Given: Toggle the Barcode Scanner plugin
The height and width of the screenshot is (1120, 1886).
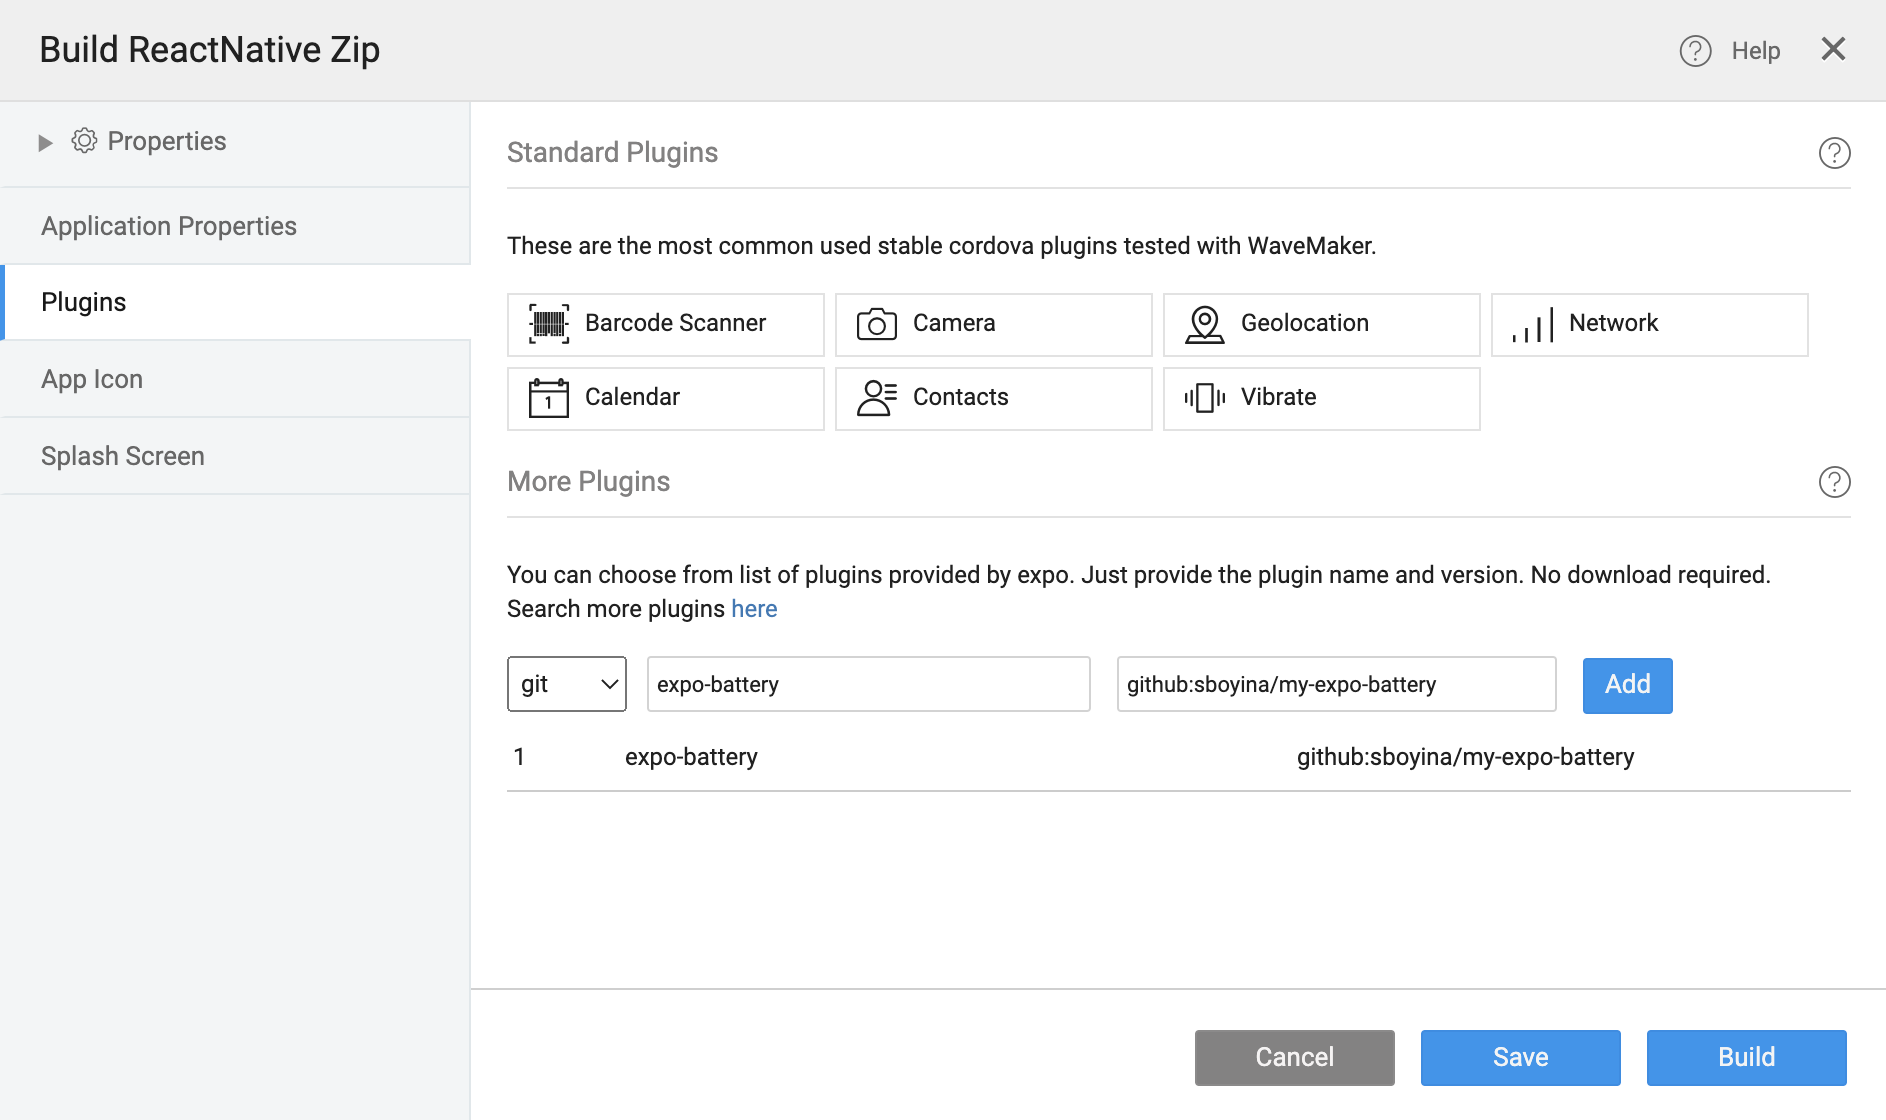Looking at the screenshot, I should click(665, 324).
